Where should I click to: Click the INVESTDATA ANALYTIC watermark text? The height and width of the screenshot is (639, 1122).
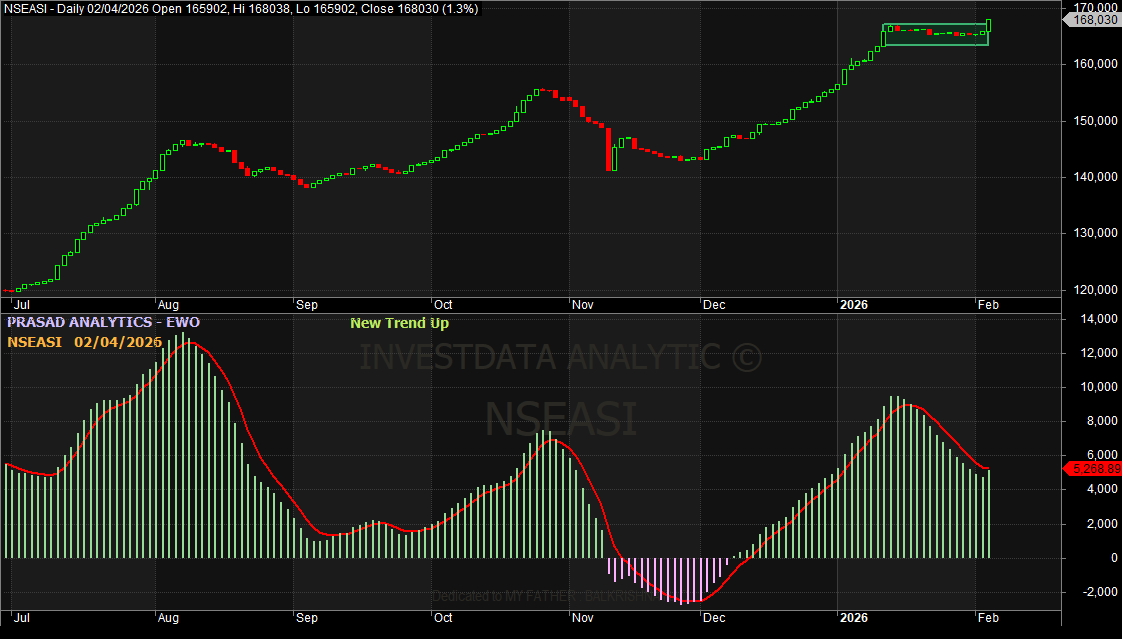pos(560,357)
